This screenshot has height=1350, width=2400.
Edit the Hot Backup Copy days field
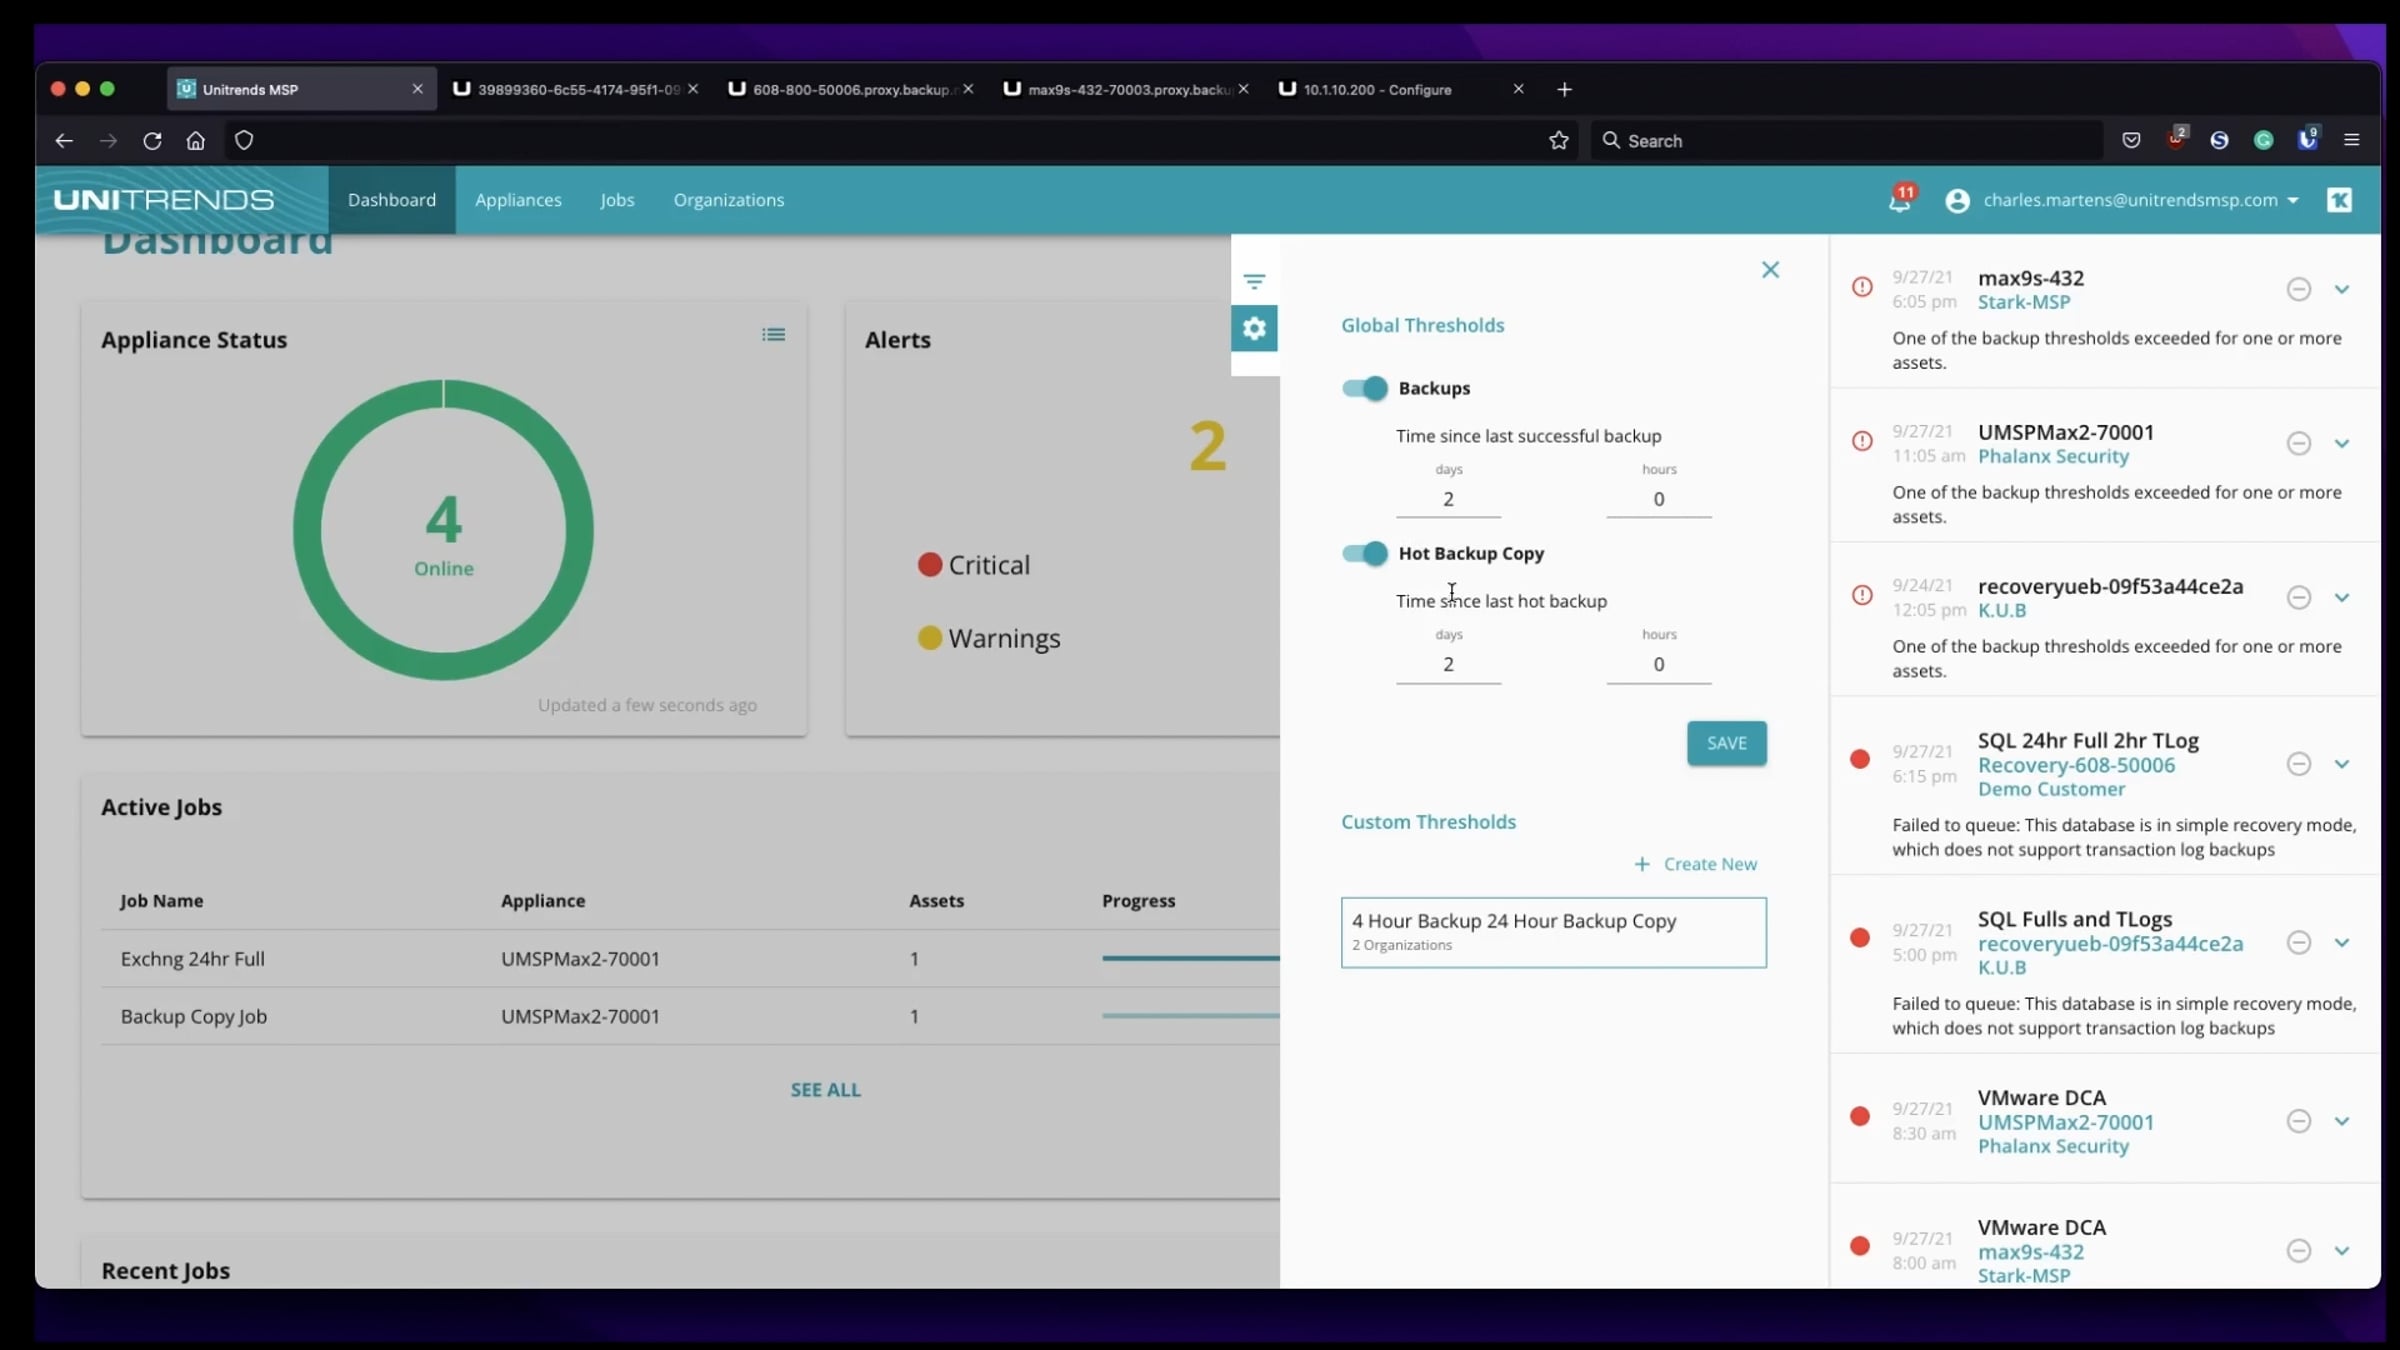1448,664
